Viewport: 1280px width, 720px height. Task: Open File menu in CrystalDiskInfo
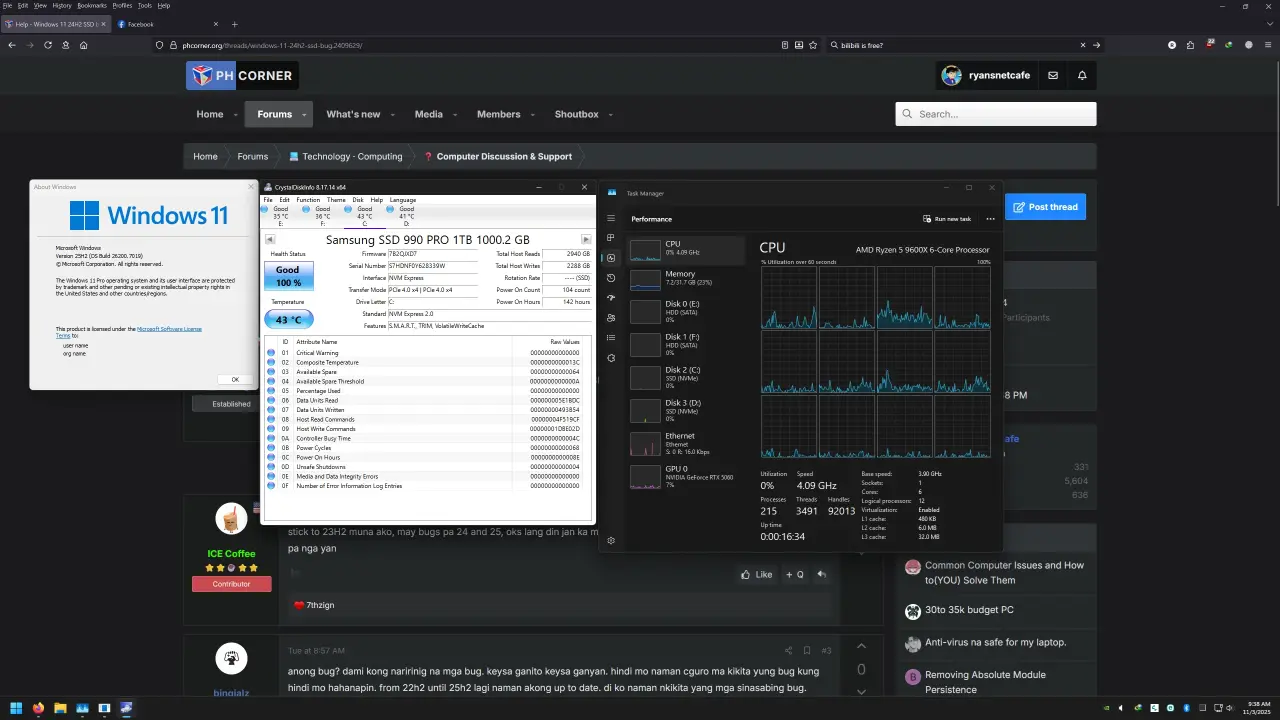point(268,200)
